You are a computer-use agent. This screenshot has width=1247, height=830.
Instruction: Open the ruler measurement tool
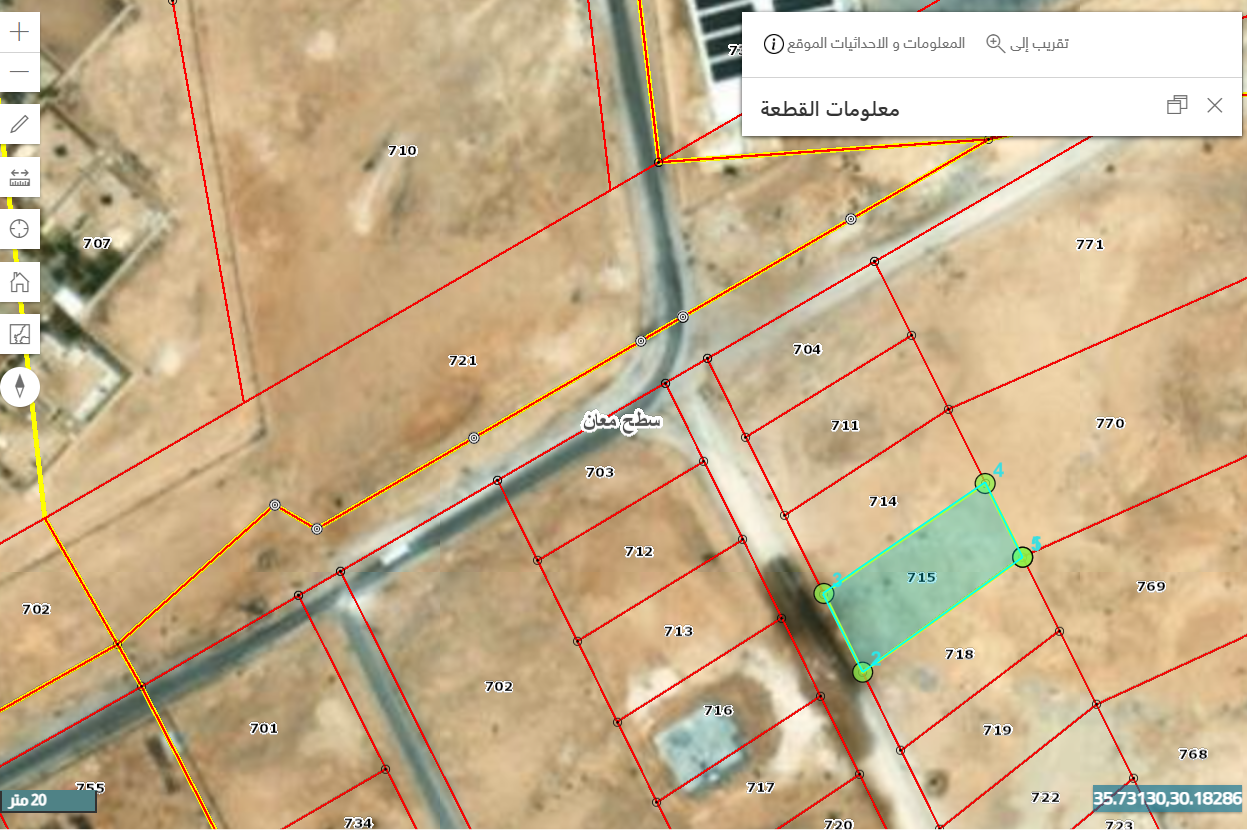point(19,177)
